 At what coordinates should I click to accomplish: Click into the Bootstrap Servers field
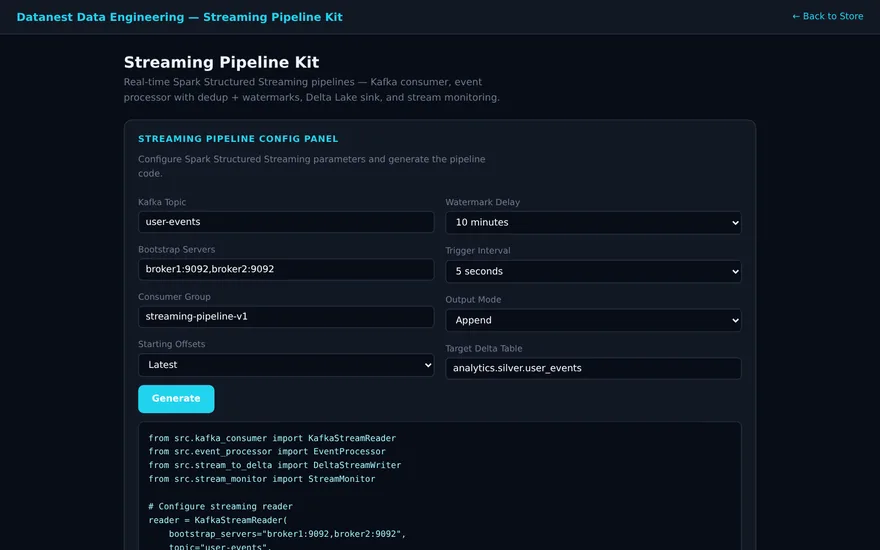click(286, 269)
